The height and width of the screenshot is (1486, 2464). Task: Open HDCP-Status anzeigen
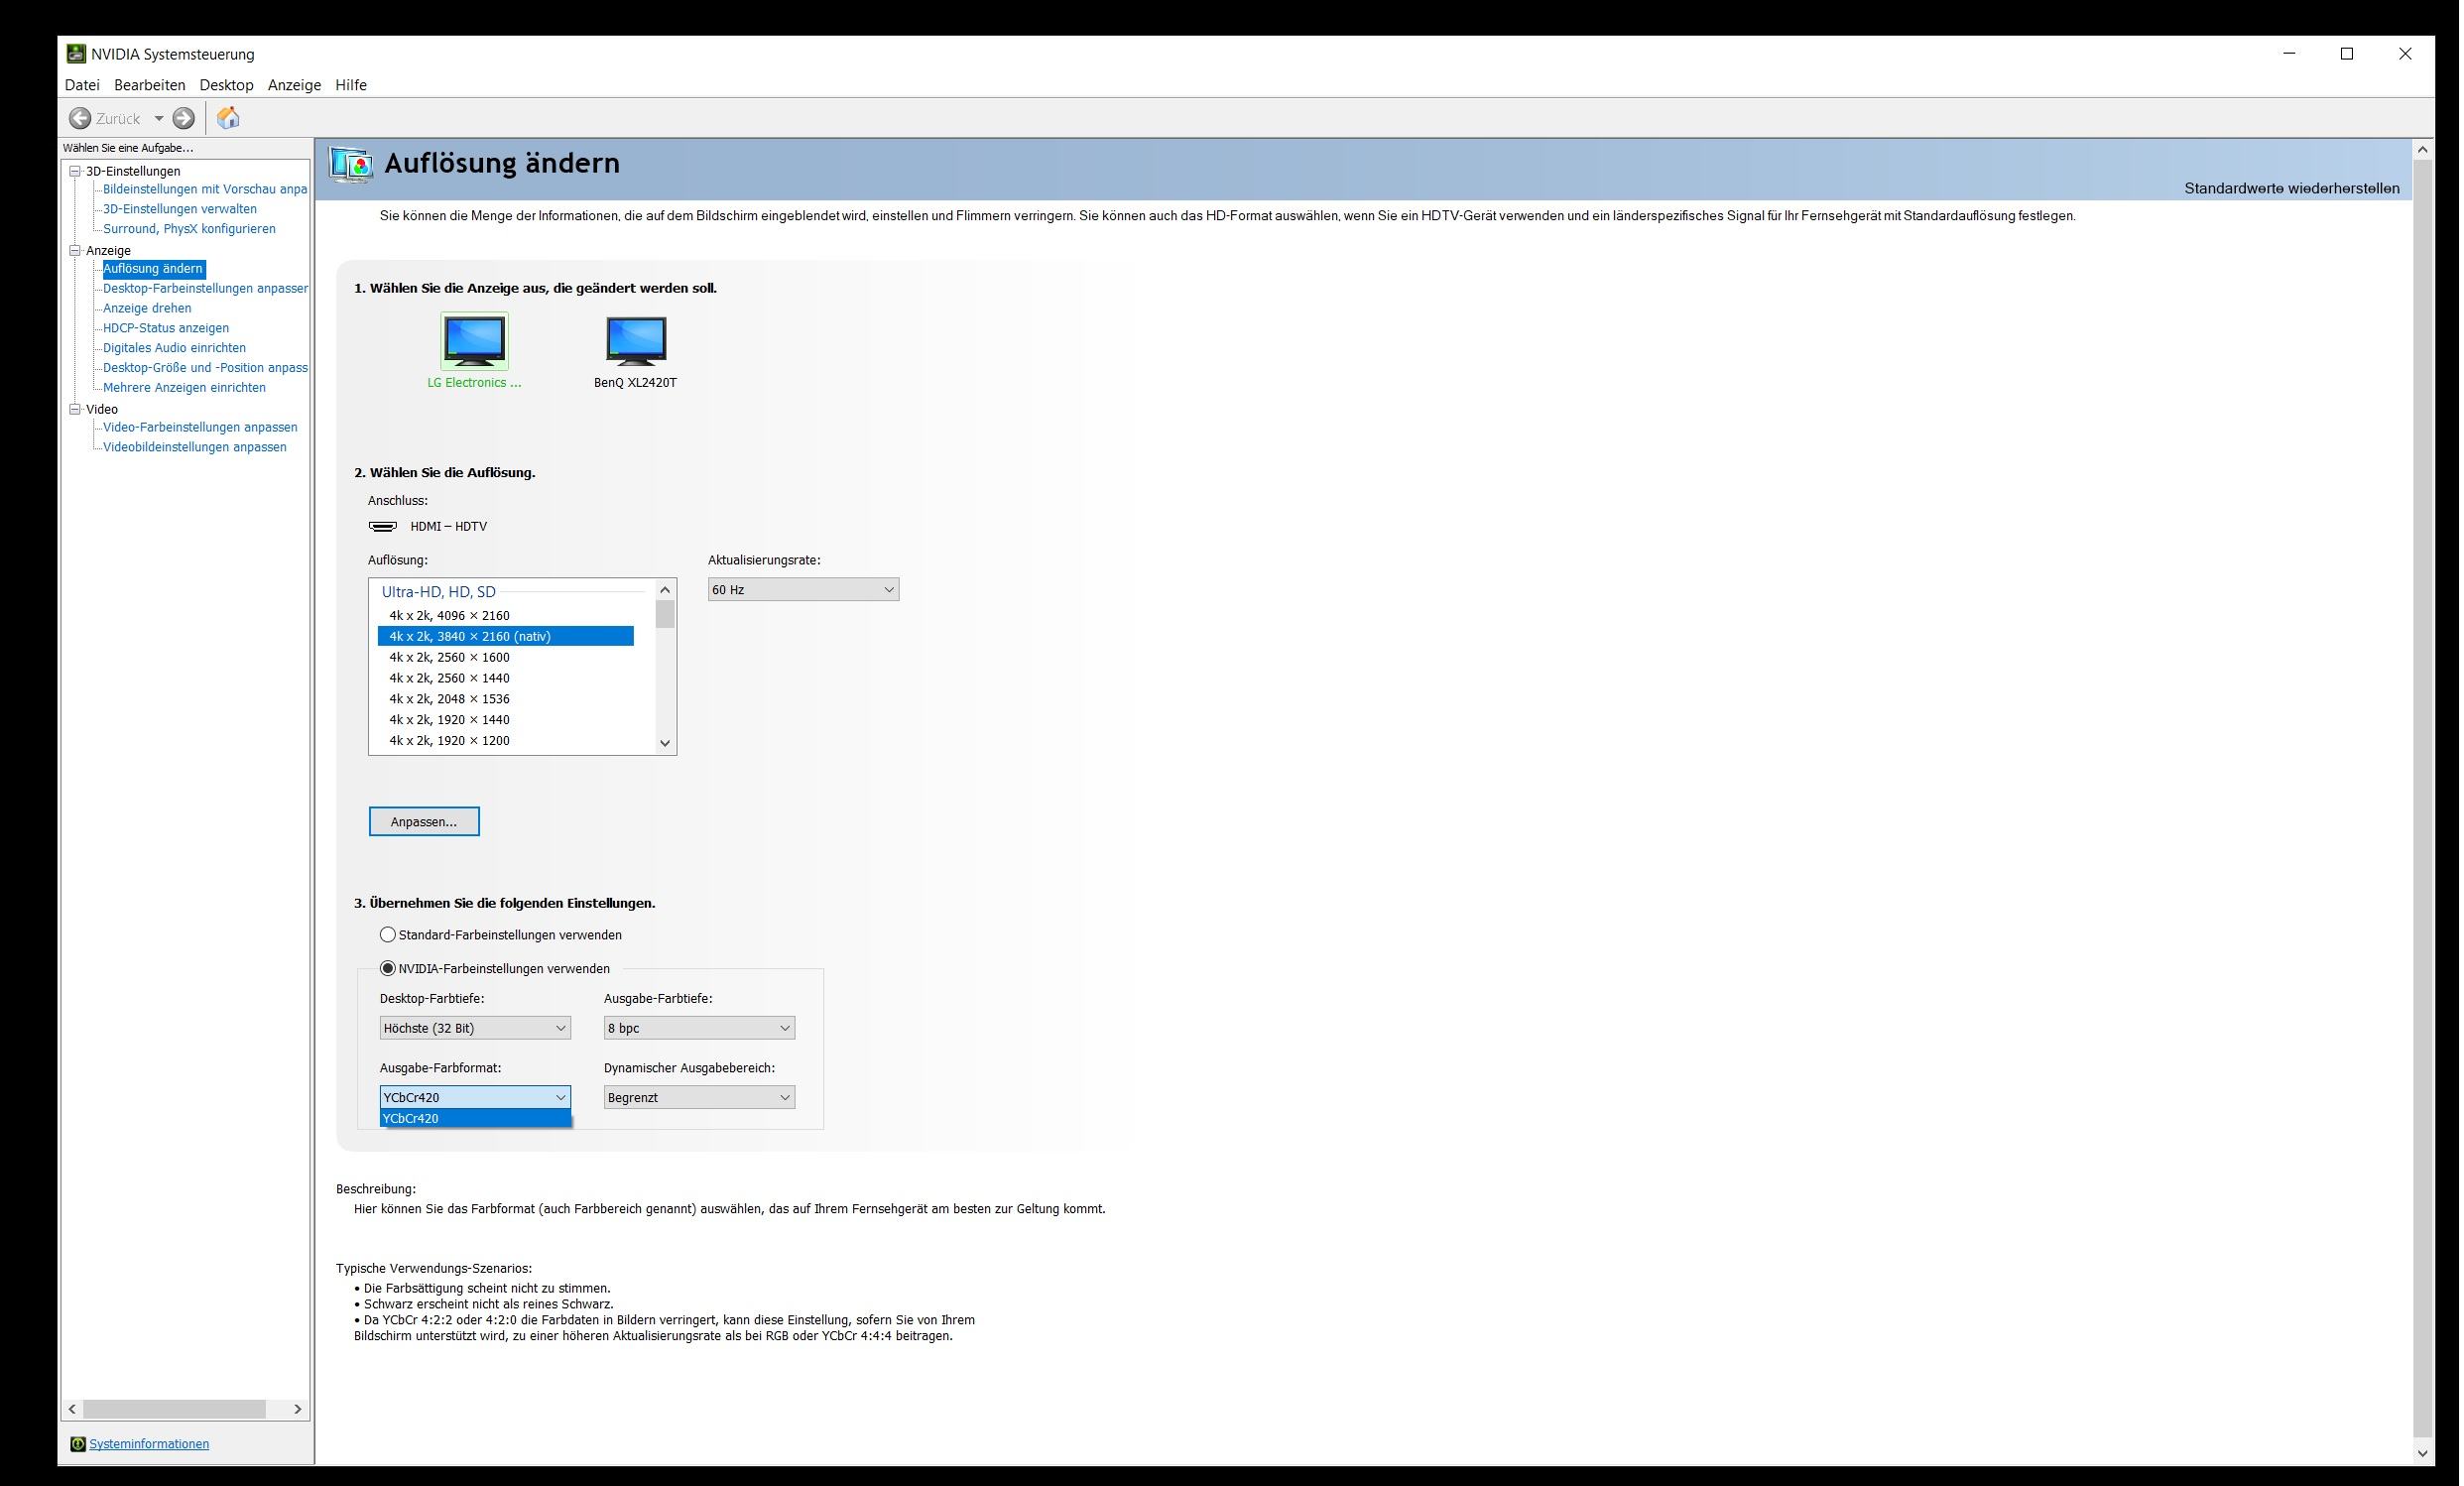[166, 328]
